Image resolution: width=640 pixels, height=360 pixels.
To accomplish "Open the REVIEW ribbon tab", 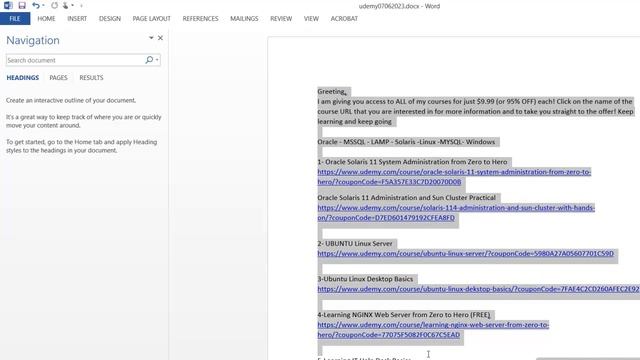I will tap(281, 19).
